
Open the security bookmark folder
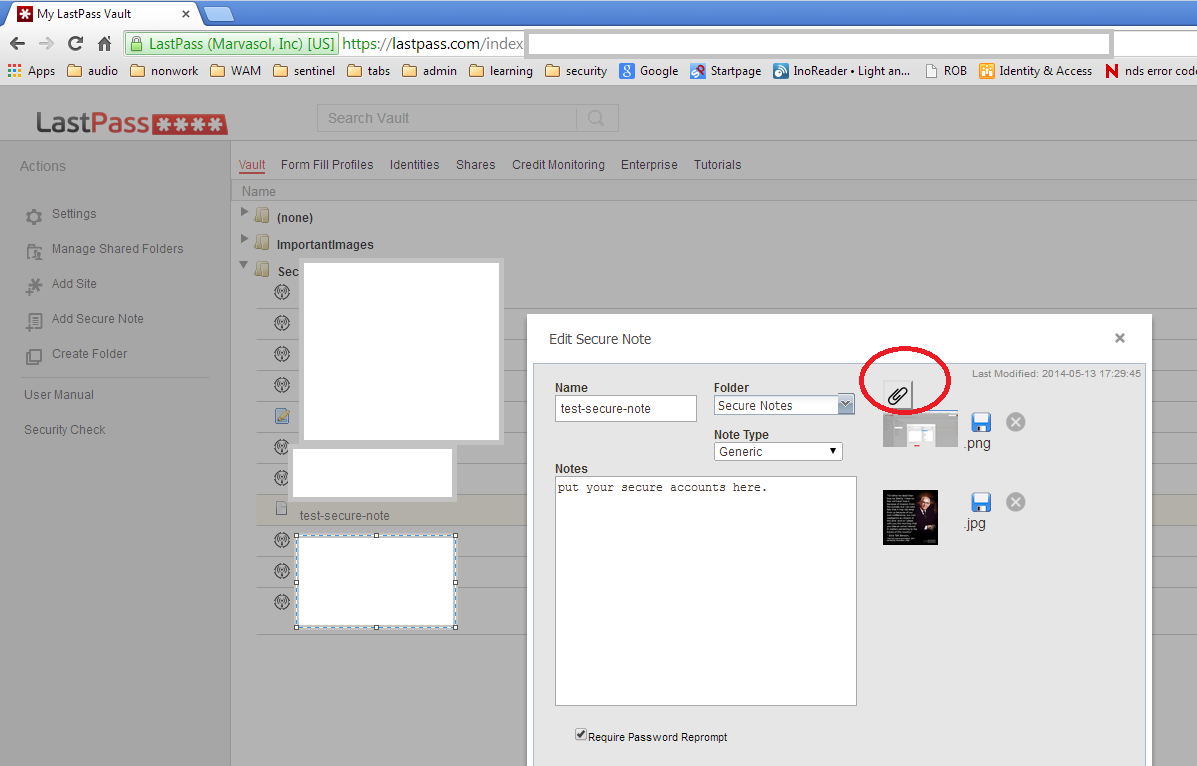pos(576,71)
